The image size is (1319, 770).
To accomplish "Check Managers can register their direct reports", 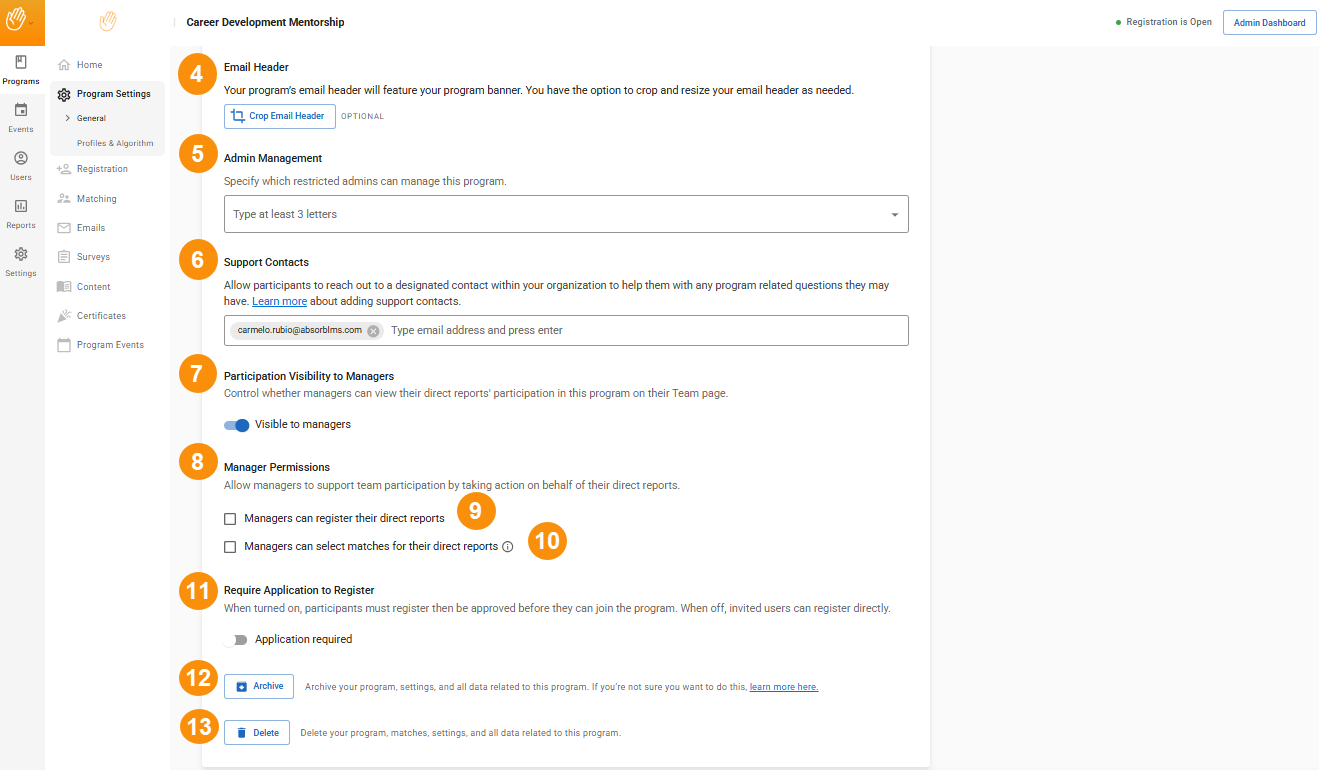I will coord(231,519).
